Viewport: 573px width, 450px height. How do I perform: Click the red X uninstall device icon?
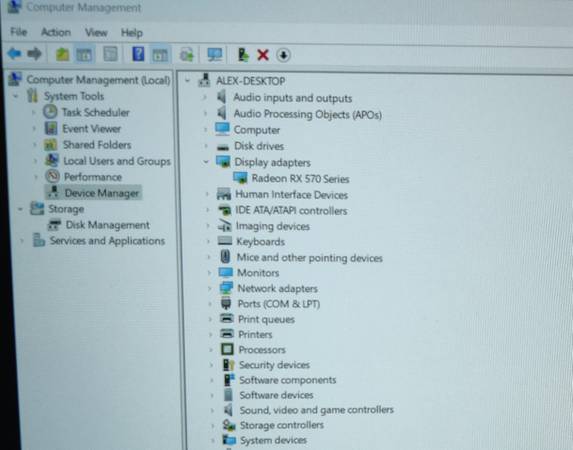(x=263, y=55)
